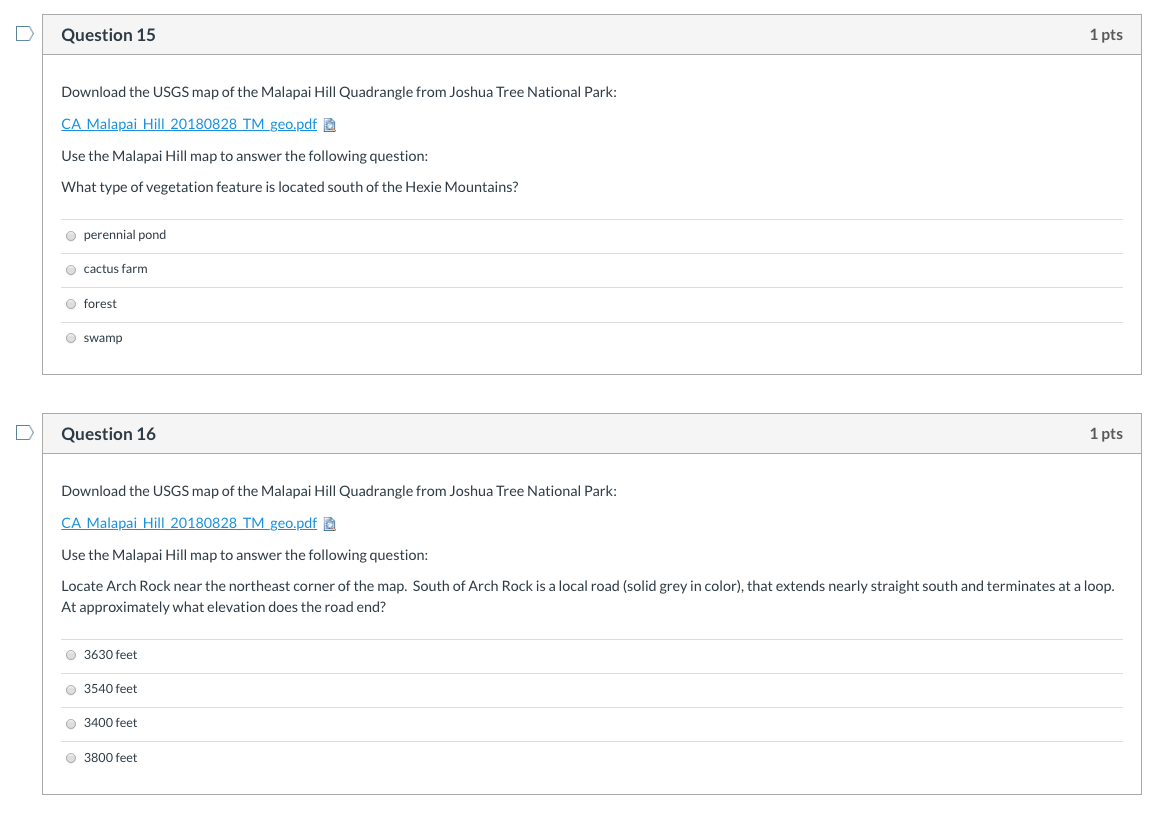Click the "Question 16" heading
Screen dimensions: 1166x815
(109, 434)
